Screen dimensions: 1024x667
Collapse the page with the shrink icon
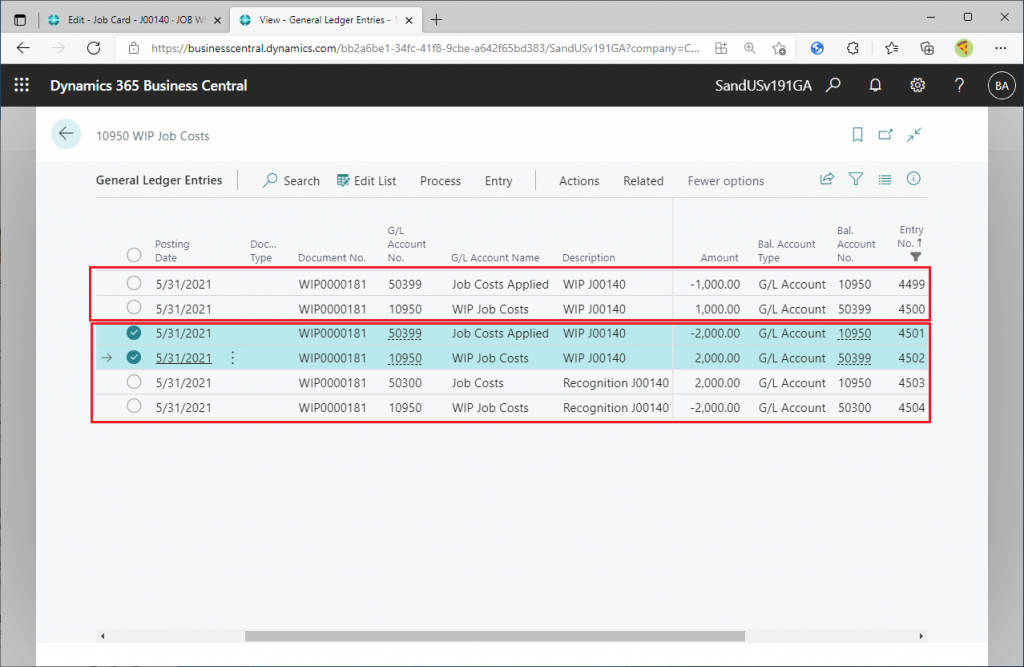tap(914, 135)
